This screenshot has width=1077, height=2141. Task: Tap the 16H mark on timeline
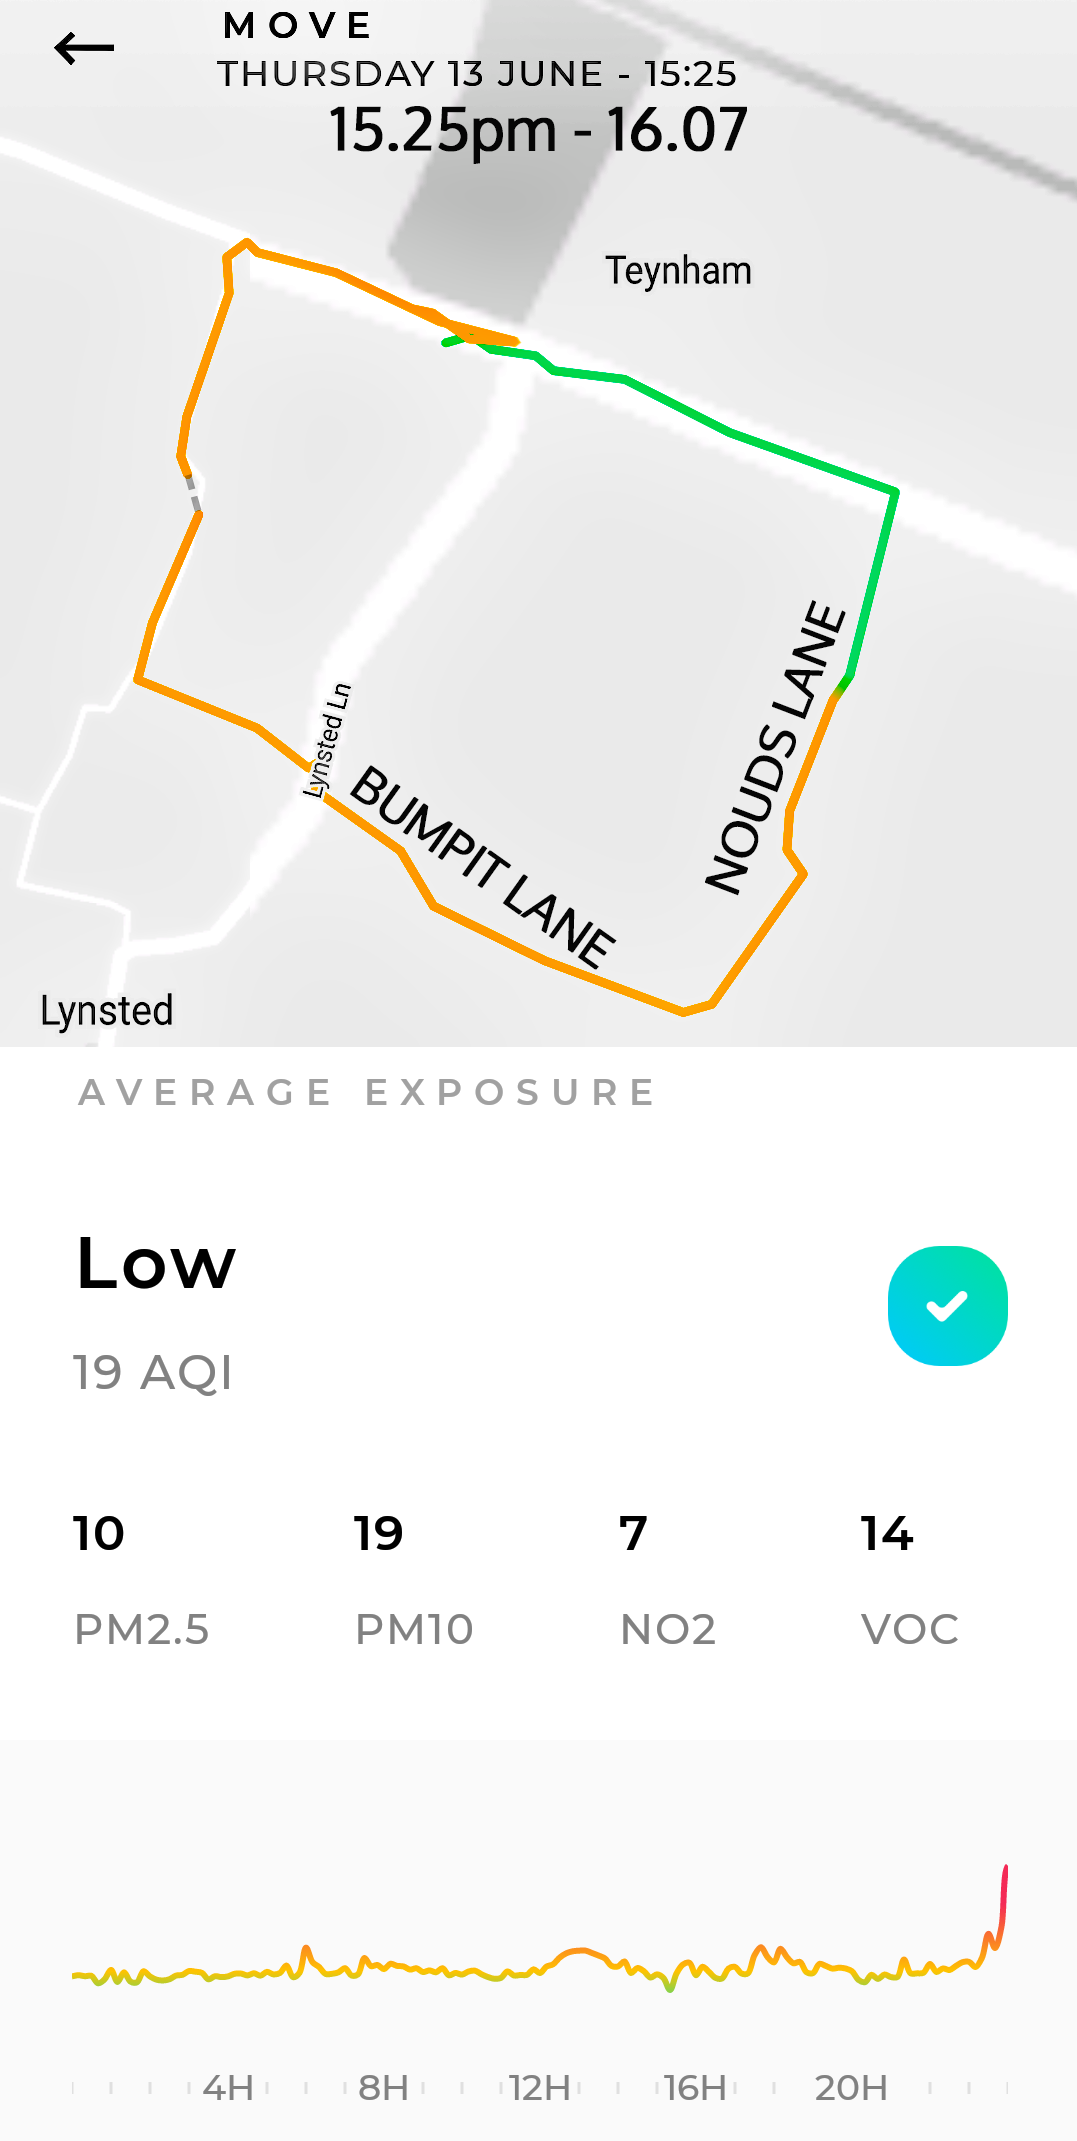tap(696, 2088)
